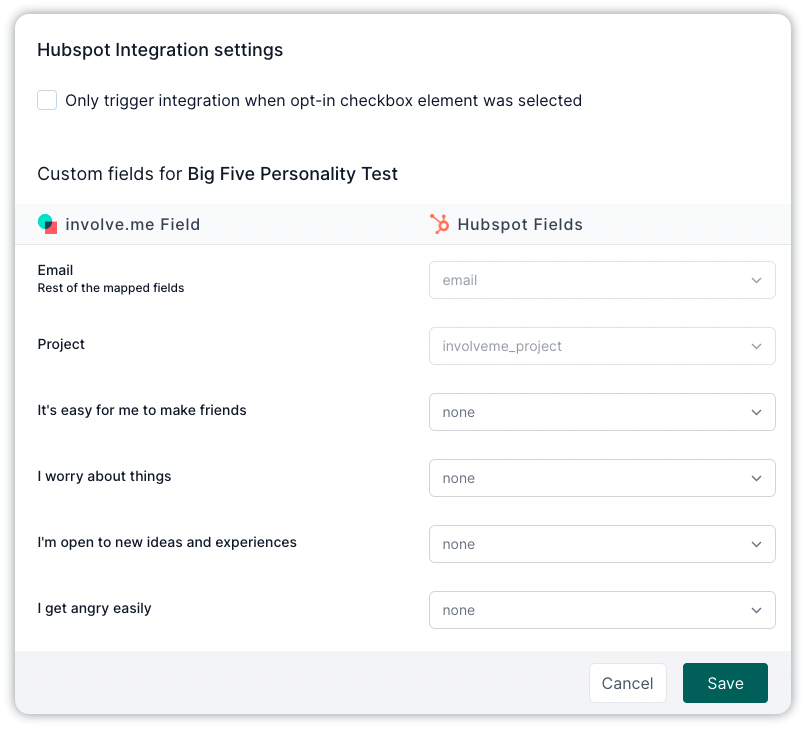The height and width of the screenshot is (730, 805).
Task: Open dropdown for "I'm open to new ideas and experiences"
Action: [602, 544]
